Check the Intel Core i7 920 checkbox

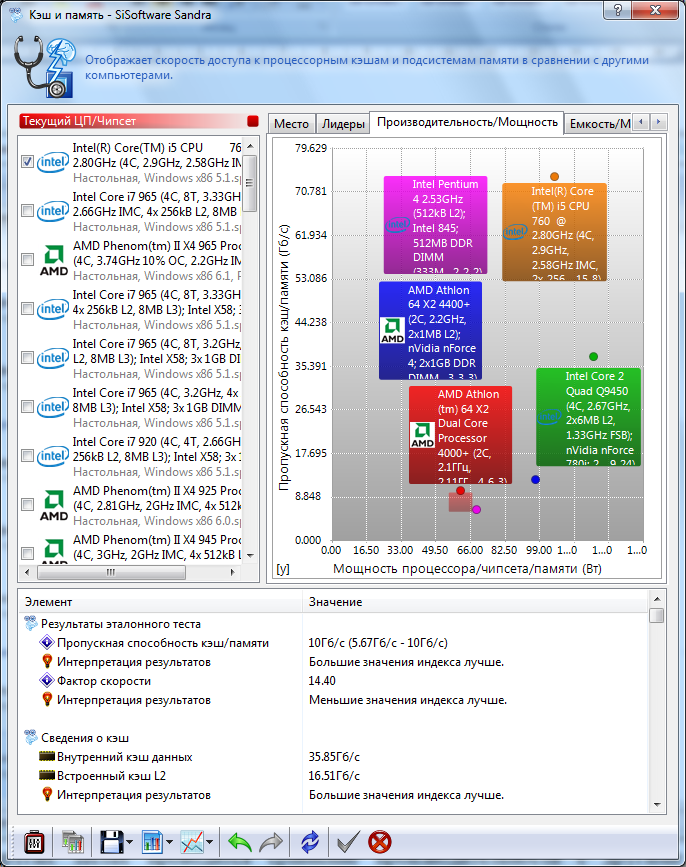click(28, 456)
